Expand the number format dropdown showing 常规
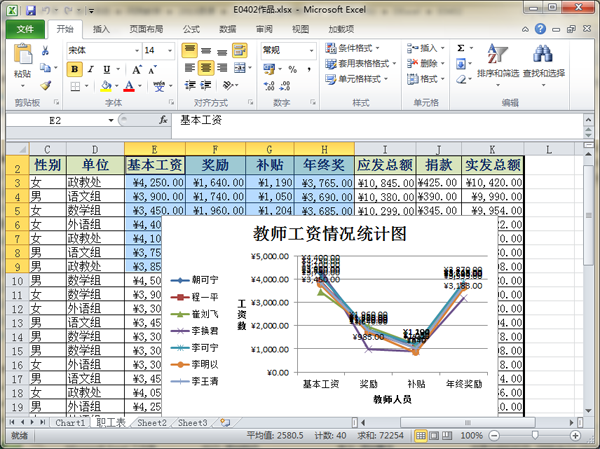 (x=309, y=50)
